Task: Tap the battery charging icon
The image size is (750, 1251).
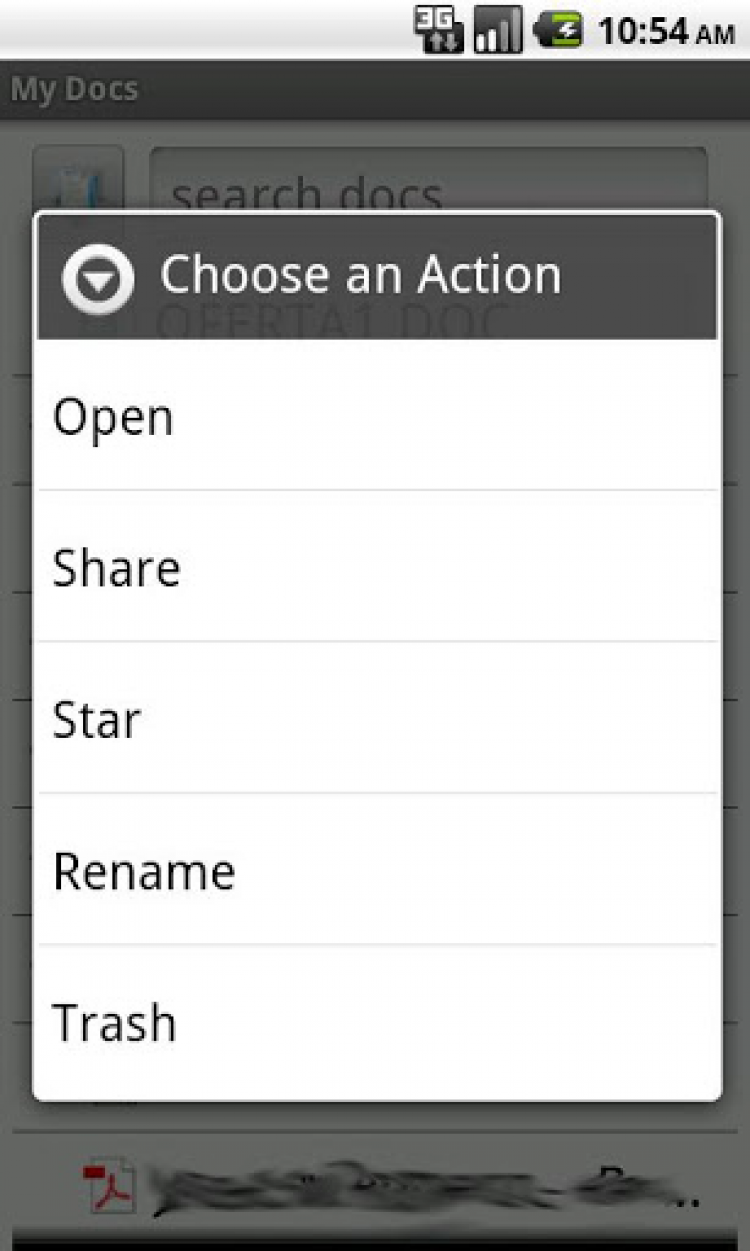Action: [558, 30]
